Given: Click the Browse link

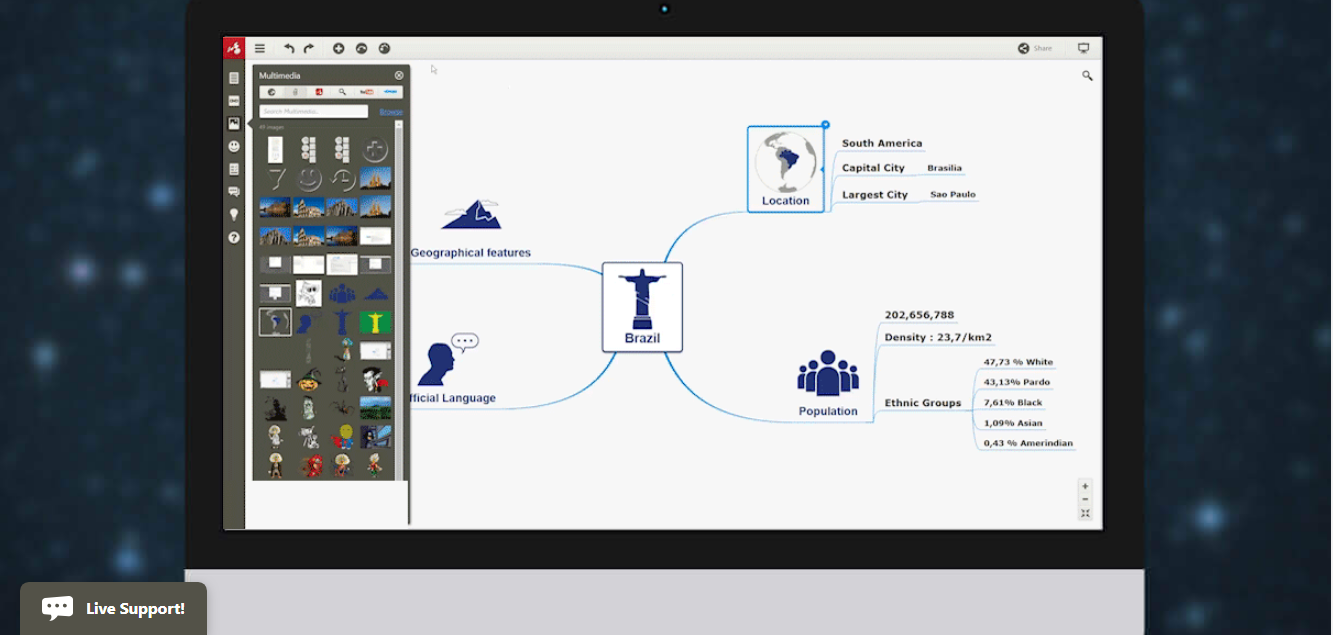Looking at the screenshot, I should (391, 112).
